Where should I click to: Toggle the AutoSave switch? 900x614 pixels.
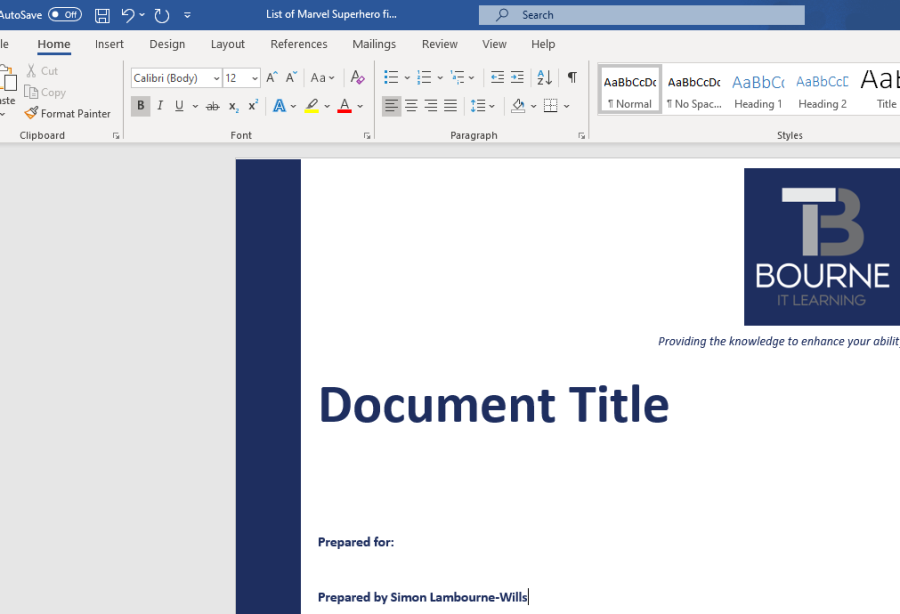pos(65,15)
